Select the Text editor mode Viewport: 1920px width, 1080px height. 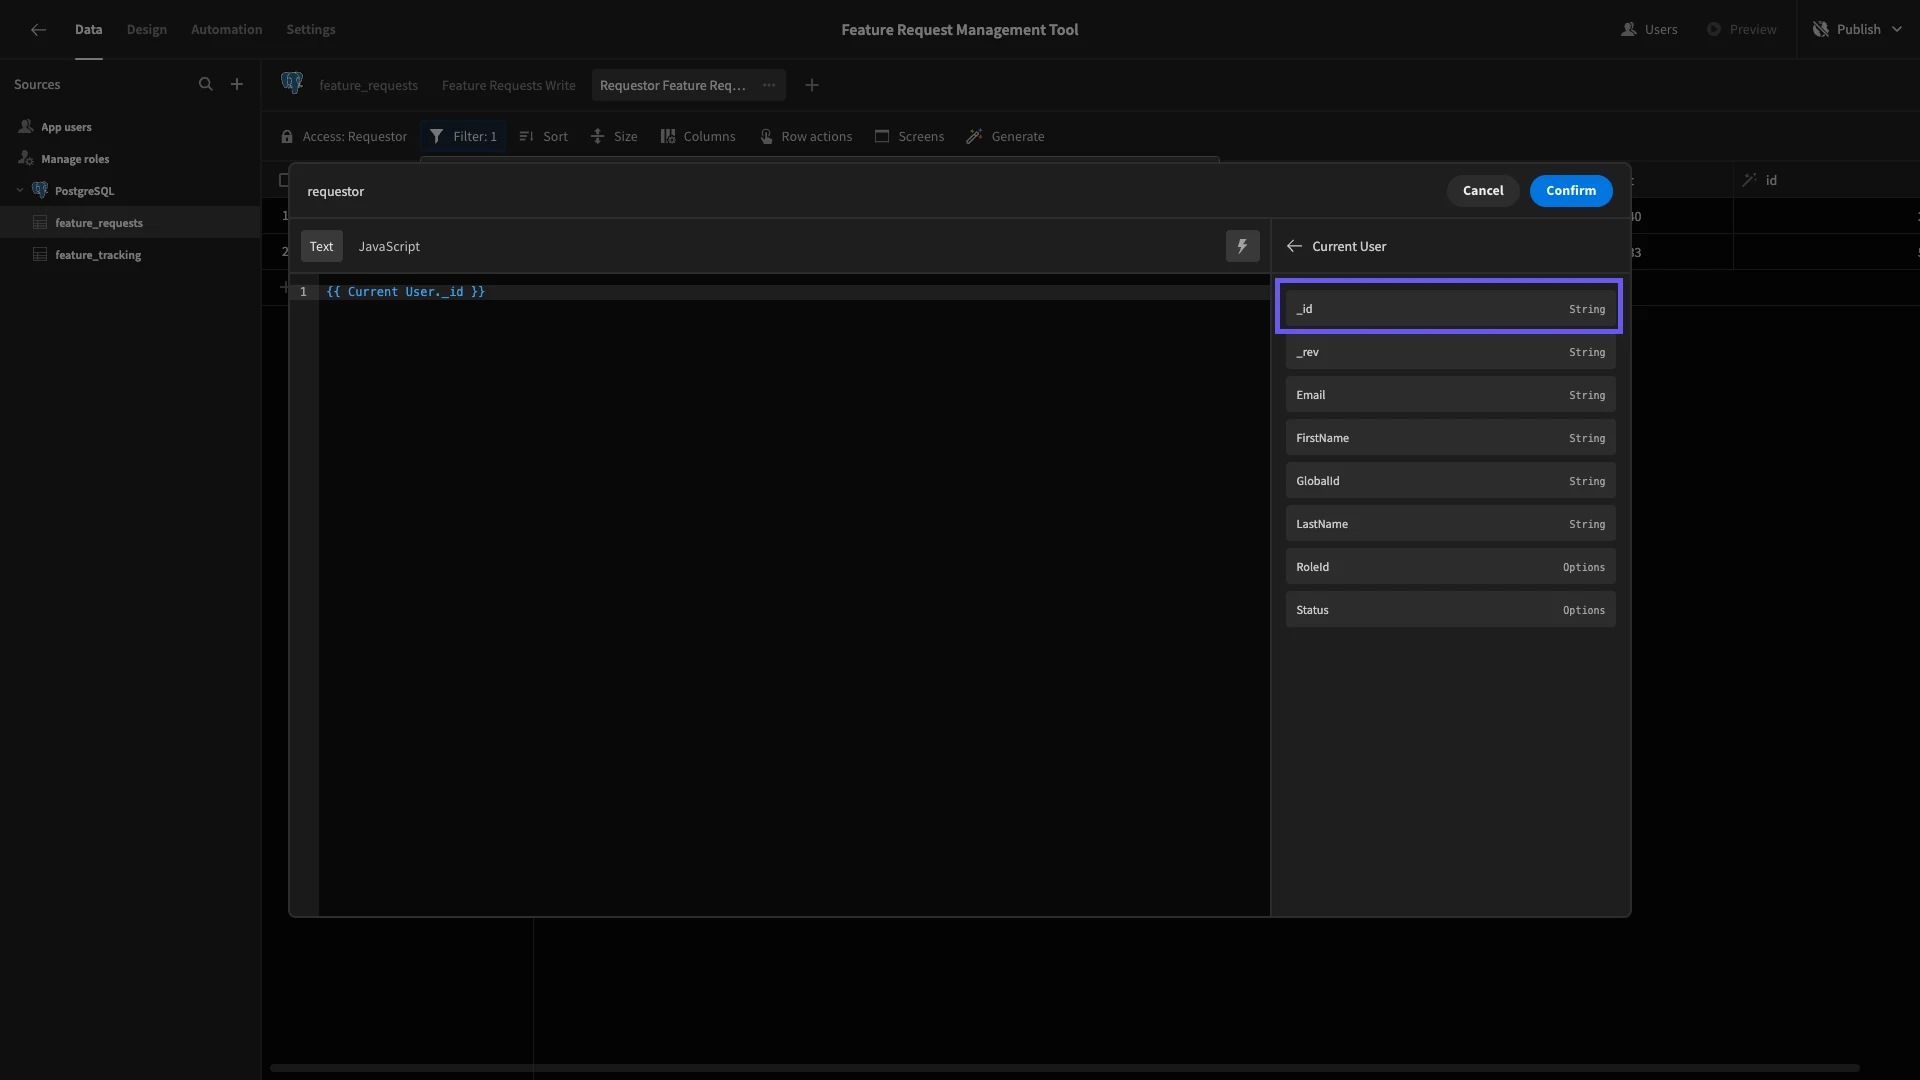(x=321, y=246)
